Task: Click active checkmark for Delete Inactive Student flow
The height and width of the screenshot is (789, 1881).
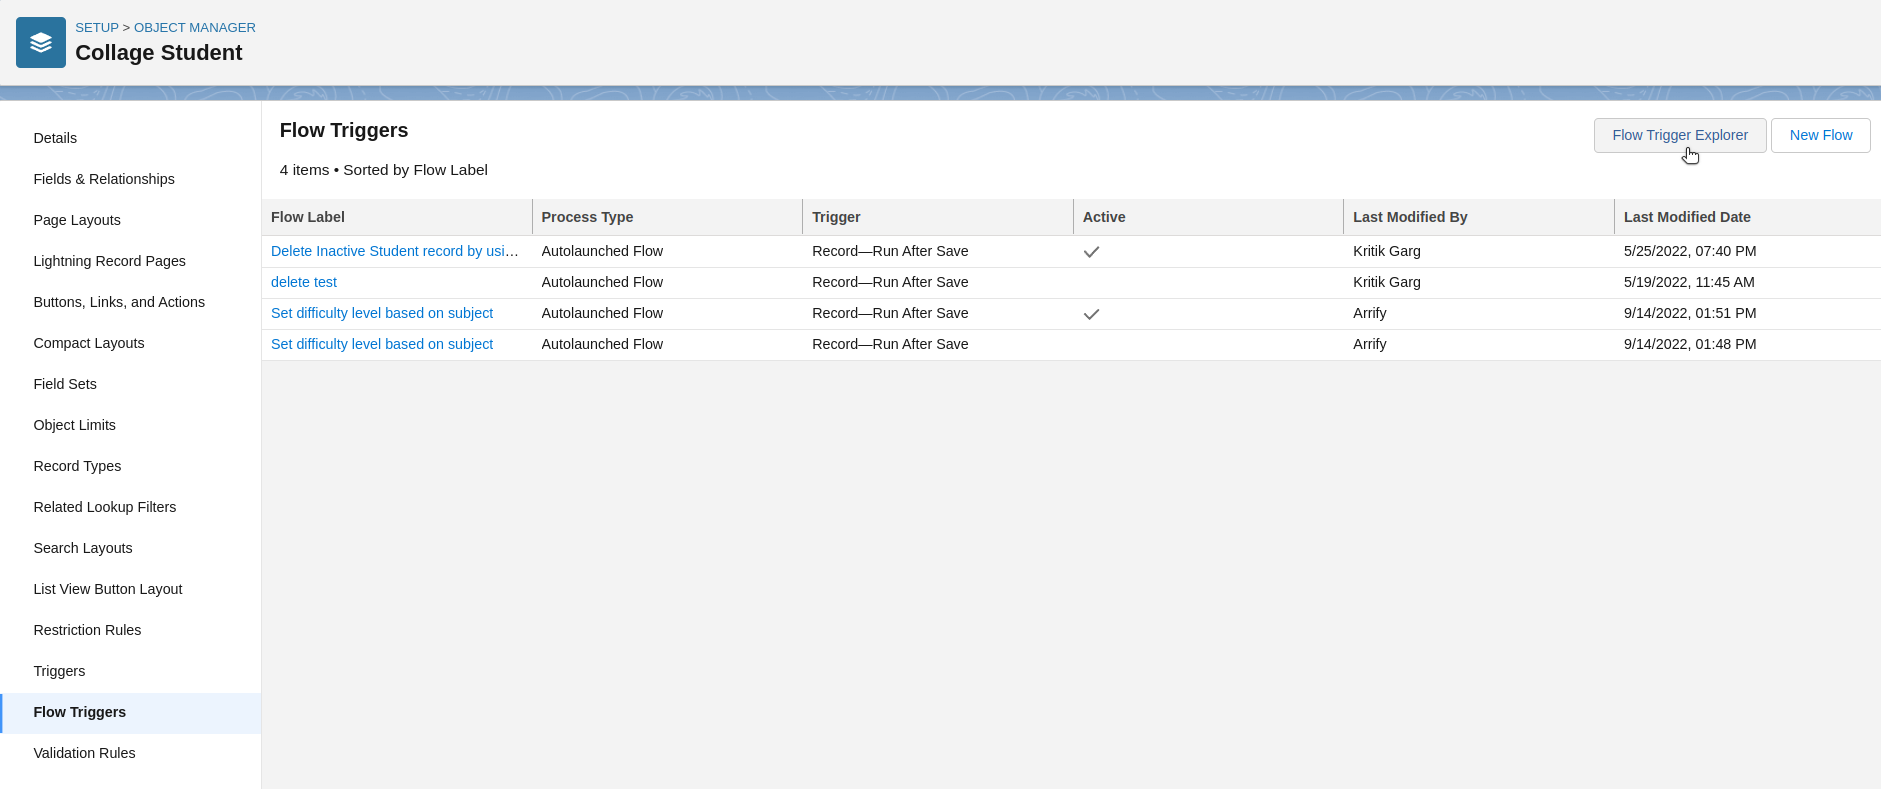Action: point(1091,252)
